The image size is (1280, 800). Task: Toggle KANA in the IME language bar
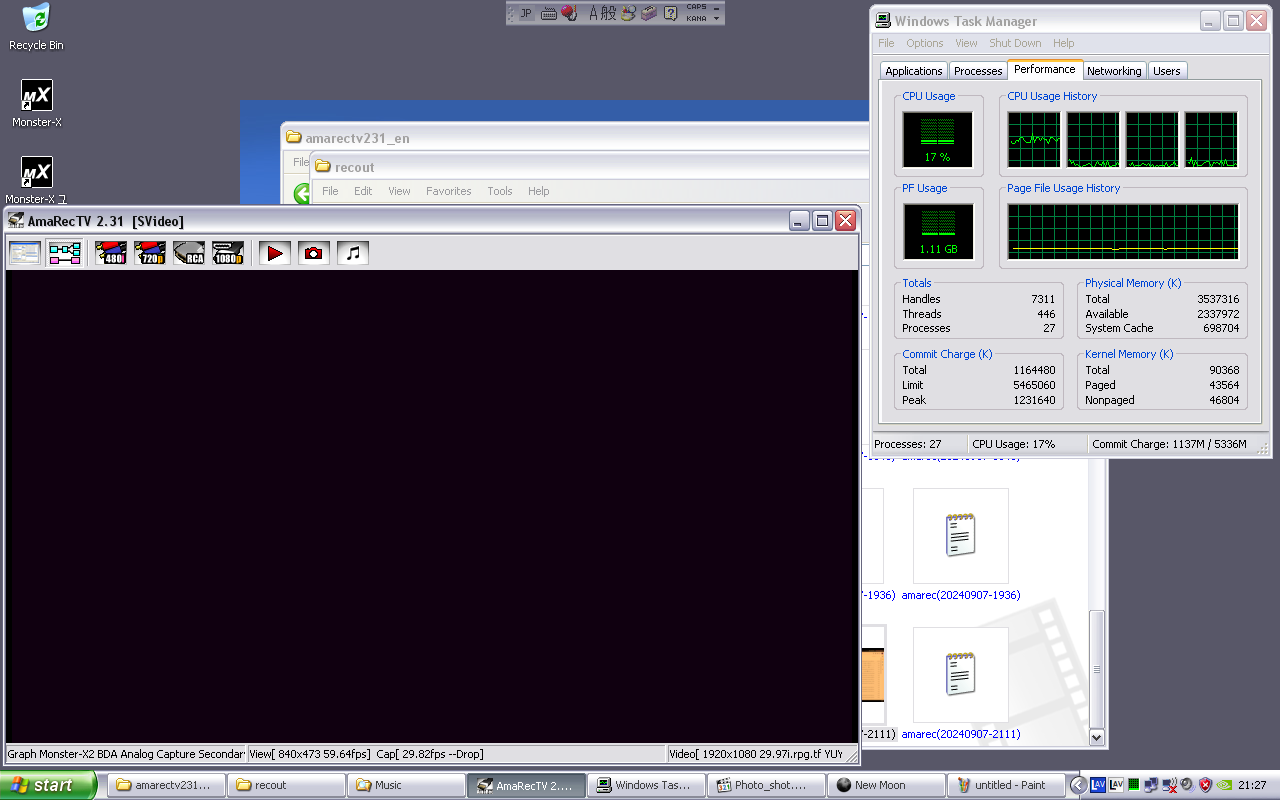(696, 18)
